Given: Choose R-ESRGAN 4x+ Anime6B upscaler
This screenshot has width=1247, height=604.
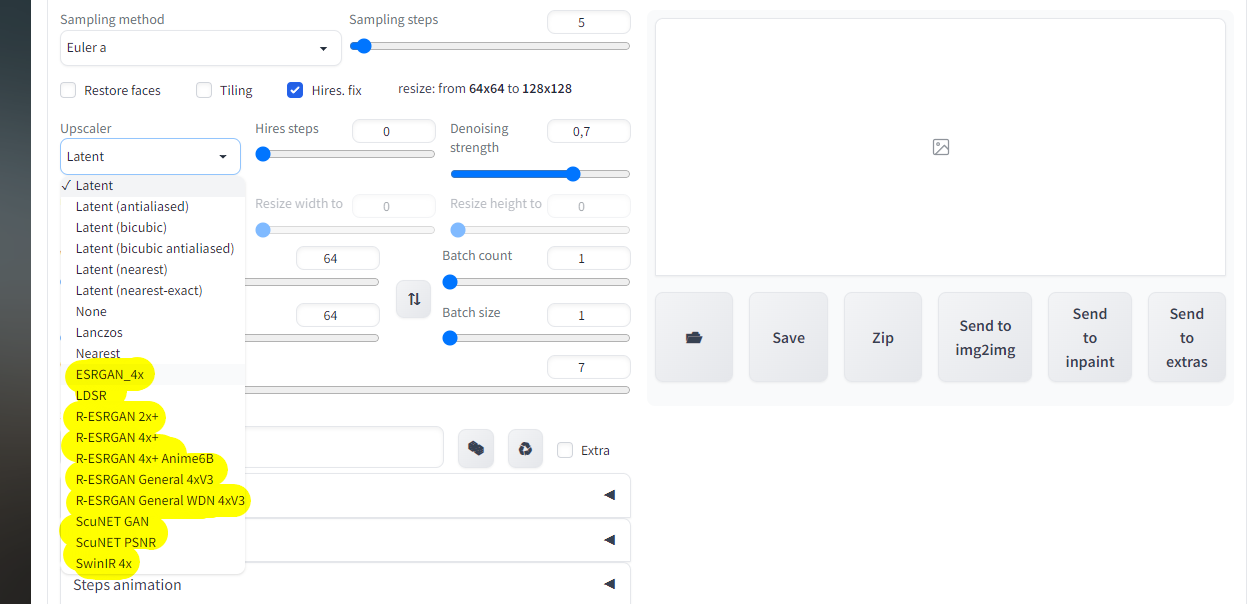Looking at the screenshot, I should tap(145, 458).
